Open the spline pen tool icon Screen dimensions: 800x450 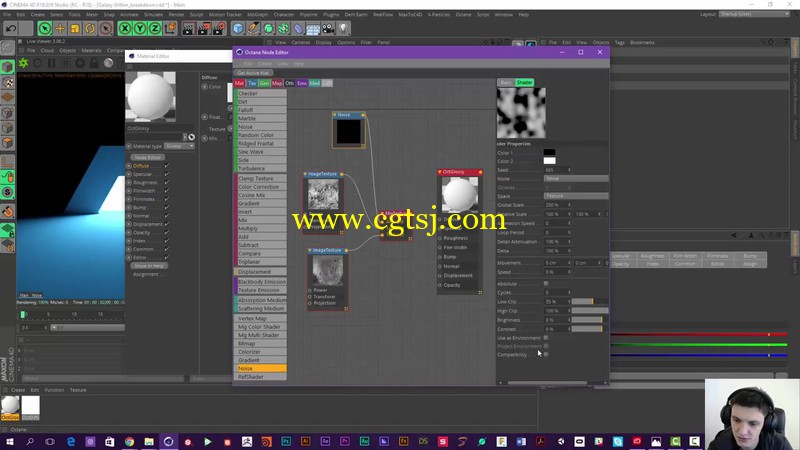tap(254, 29)
